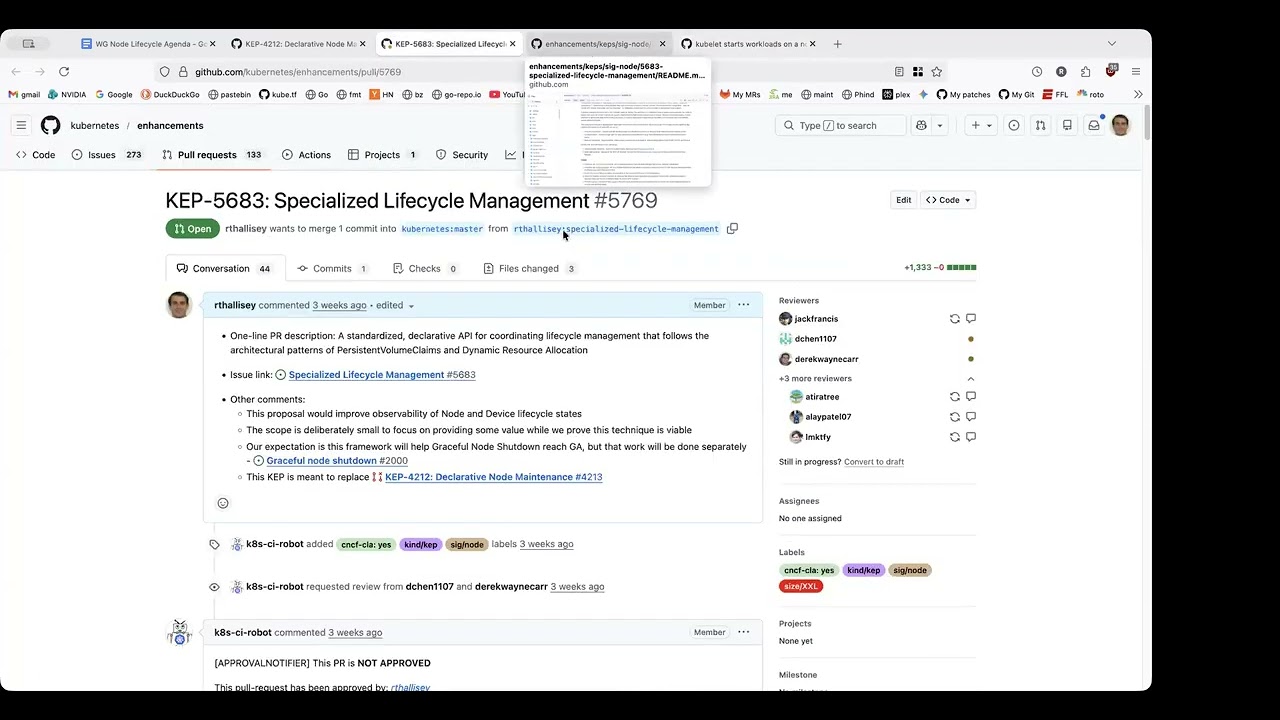Click the size/XXL label
This screenshot has height=720, width=1280.
click(801, 586)
